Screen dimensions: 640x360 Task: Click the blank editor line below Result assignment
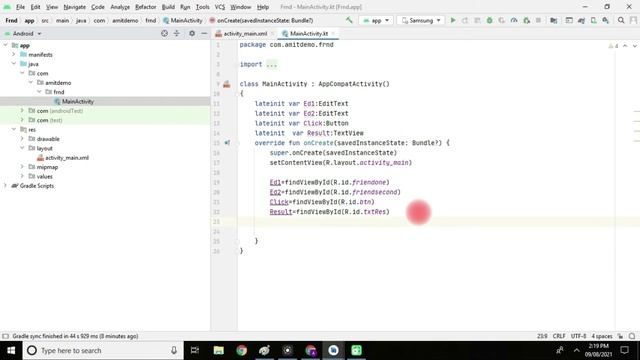(x=424, y=222)
